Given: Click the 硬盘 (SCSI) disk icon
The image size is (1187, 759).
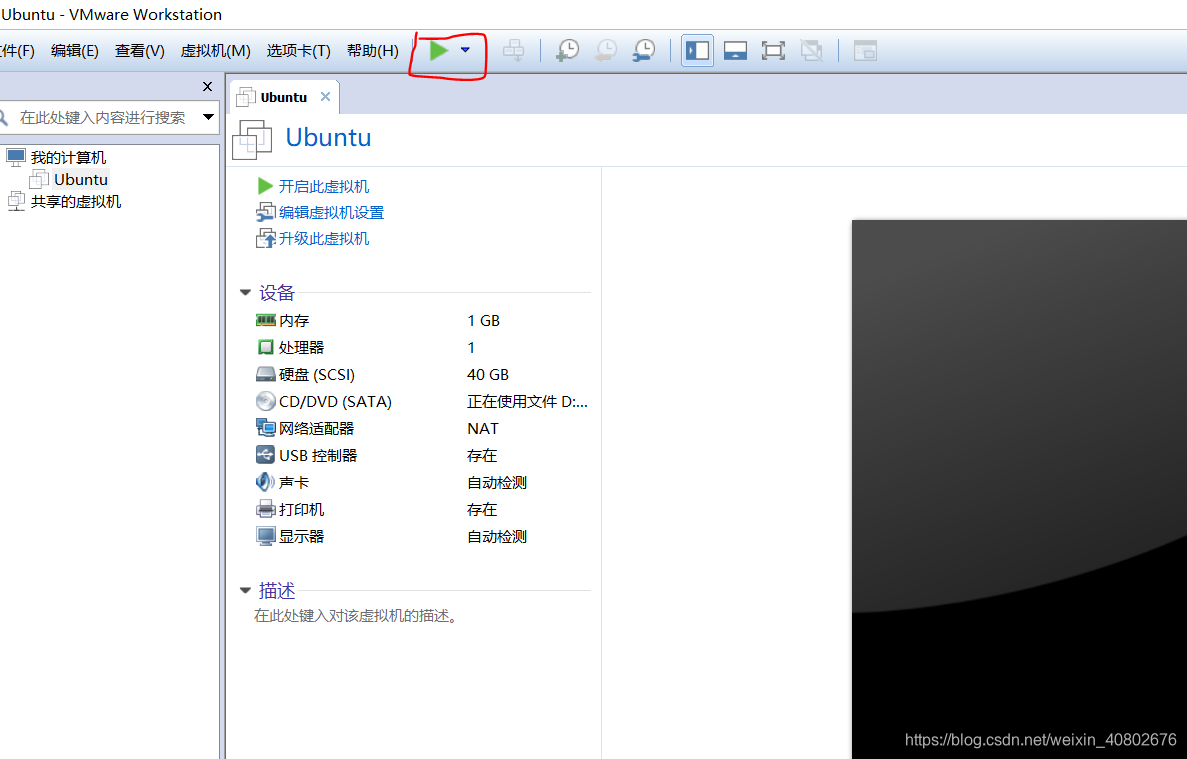Looking at the screenshot, I should click(x=266, y=375).
